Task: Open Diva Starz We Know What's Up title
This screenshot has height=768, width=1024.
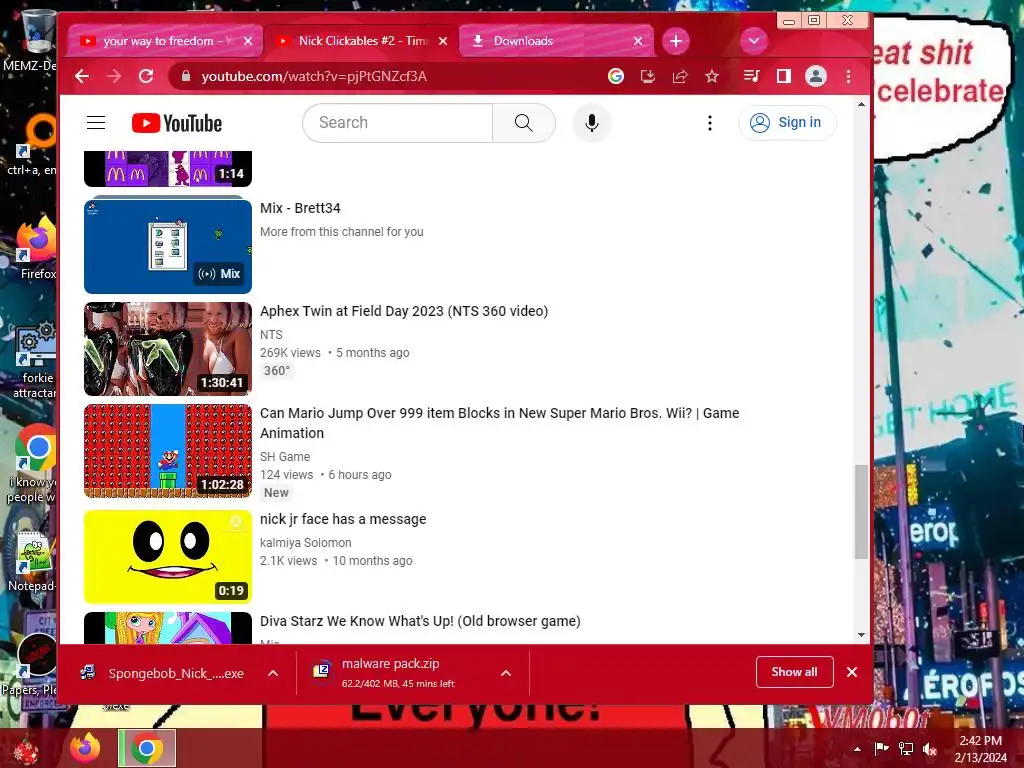Action: (x=420, y=621)
